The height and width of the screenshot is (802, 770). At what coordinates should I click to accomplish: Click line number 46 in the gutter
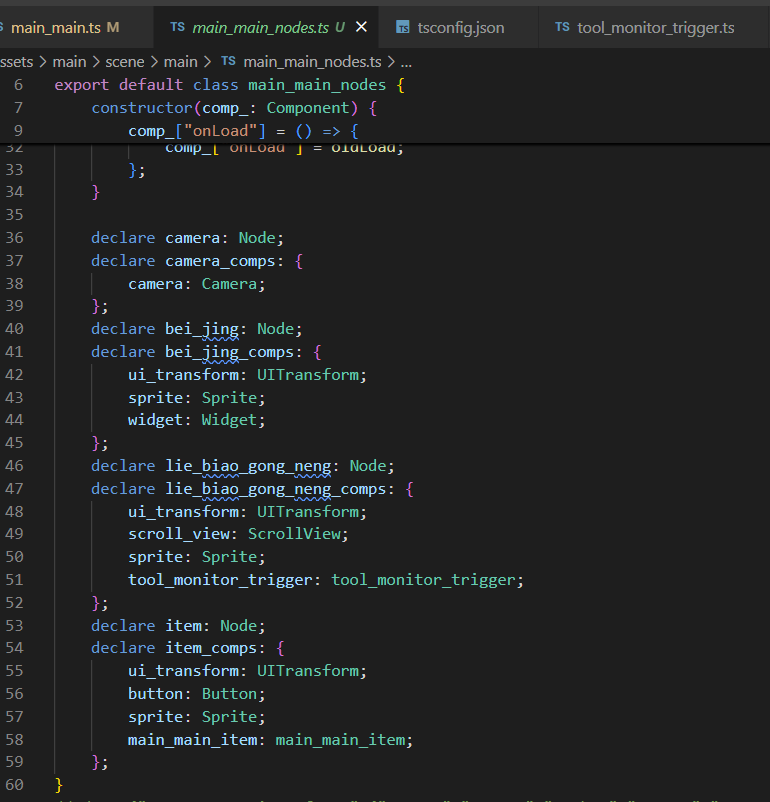(14, 466)
